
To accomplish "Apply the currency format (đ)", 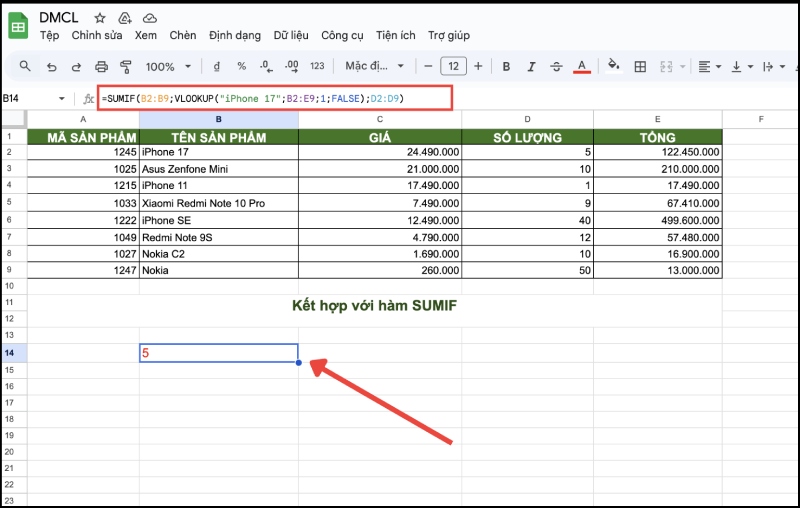I will point(217,66).
